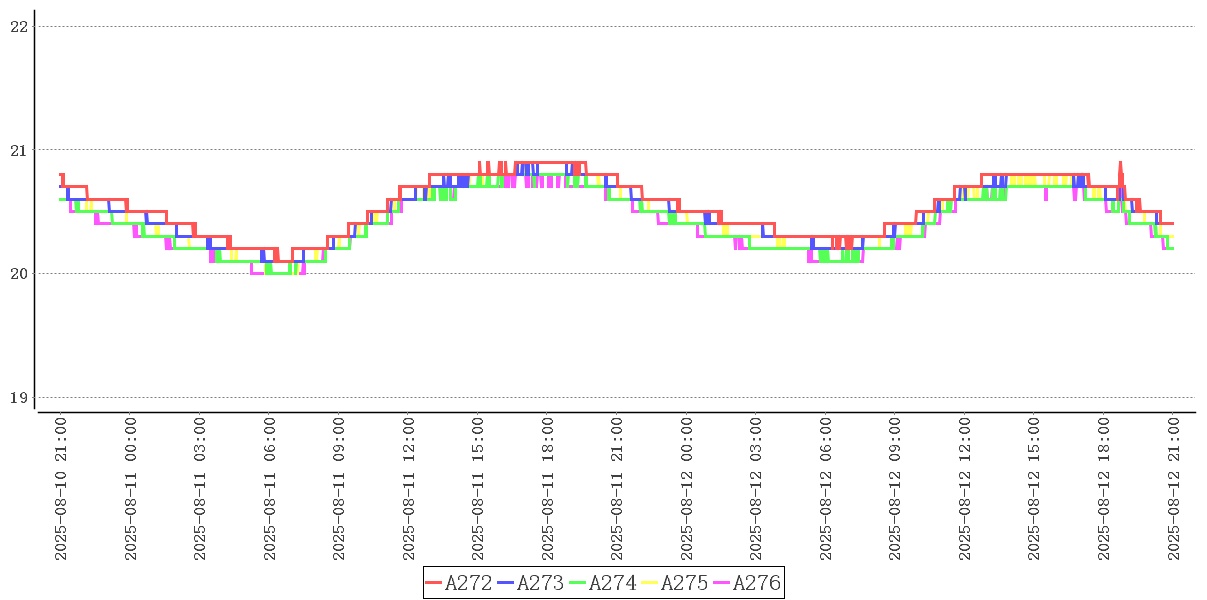This screenshot has width=1207, height=600.
Task: Toggle the A273 series legend label
Action: pyautogui.click(x=540, y=583)
